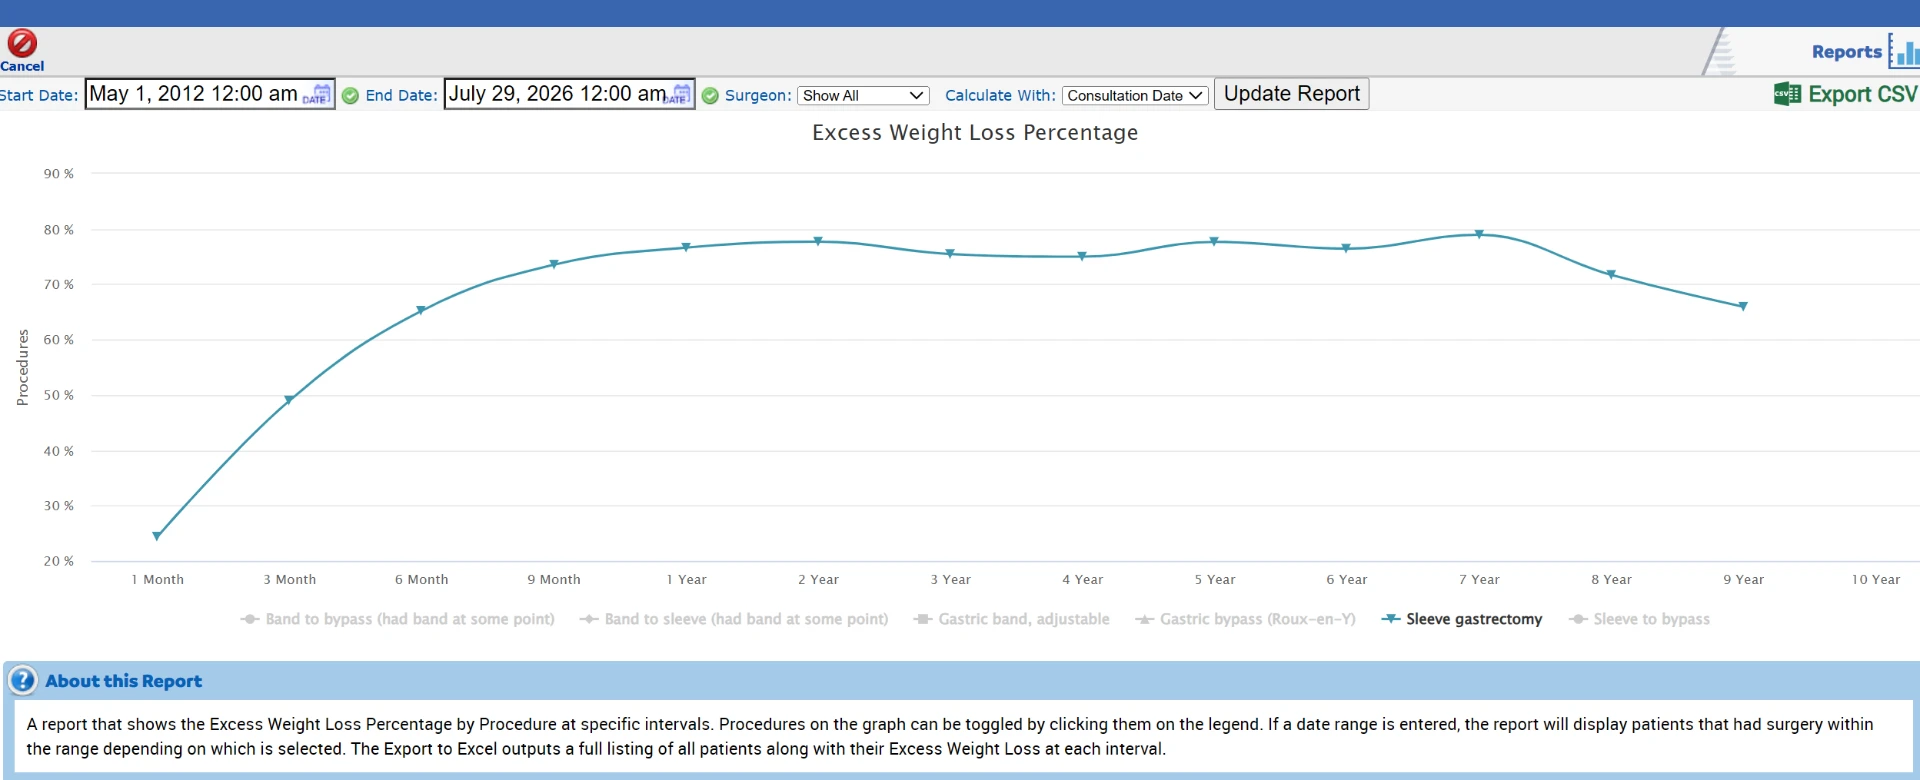Screen dimensions: 1920x780
Task: Click the 1 Month data point
Action: (x=157, y=536)
